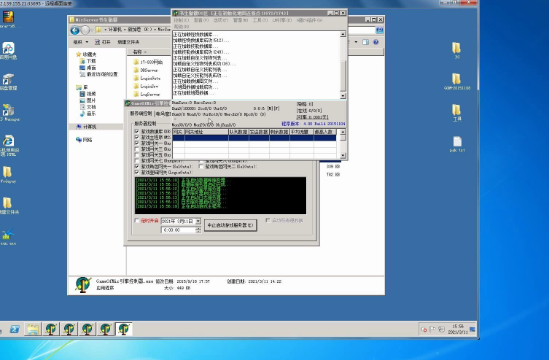Viewport: 549px width, 360px height.
Task: Toggle the LoginGate checkbox in controller
Action: (137, 172)
